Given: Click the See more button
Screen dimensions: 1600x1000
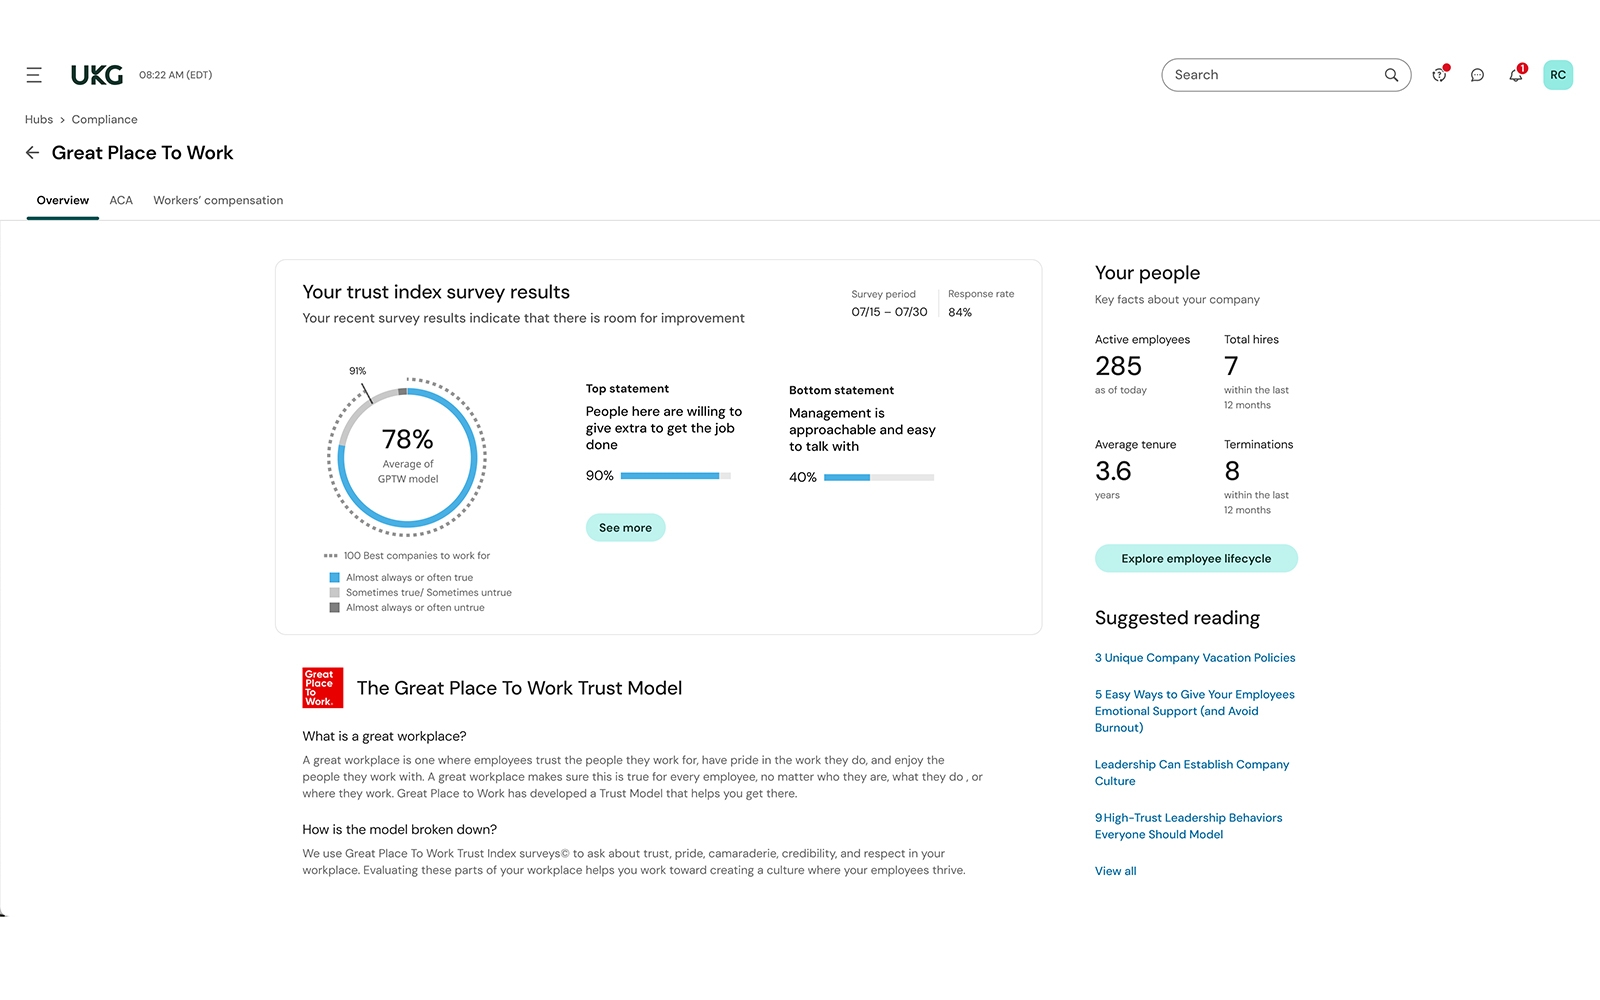Looking at the screenshot, I should (x=625, y=528).
